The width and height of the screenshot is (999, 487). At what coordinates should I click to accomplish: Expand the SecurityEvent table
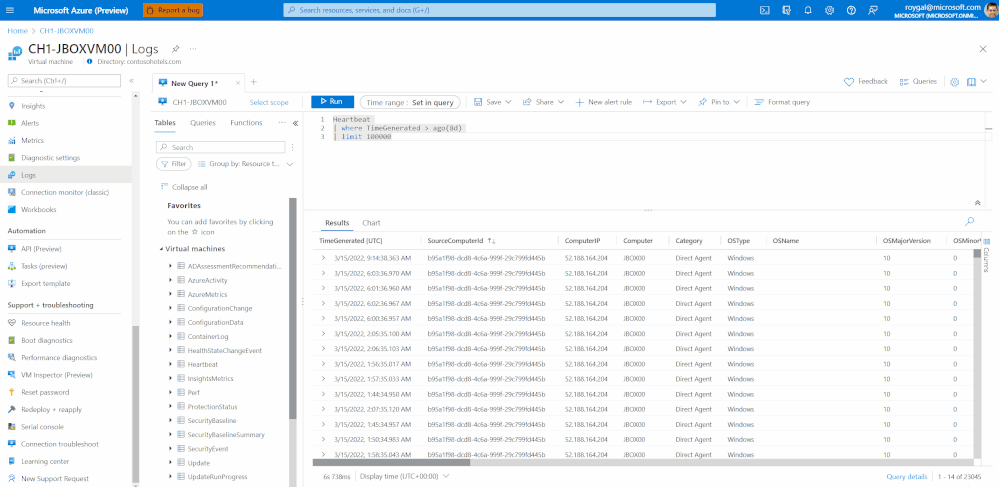pos(171,449)
